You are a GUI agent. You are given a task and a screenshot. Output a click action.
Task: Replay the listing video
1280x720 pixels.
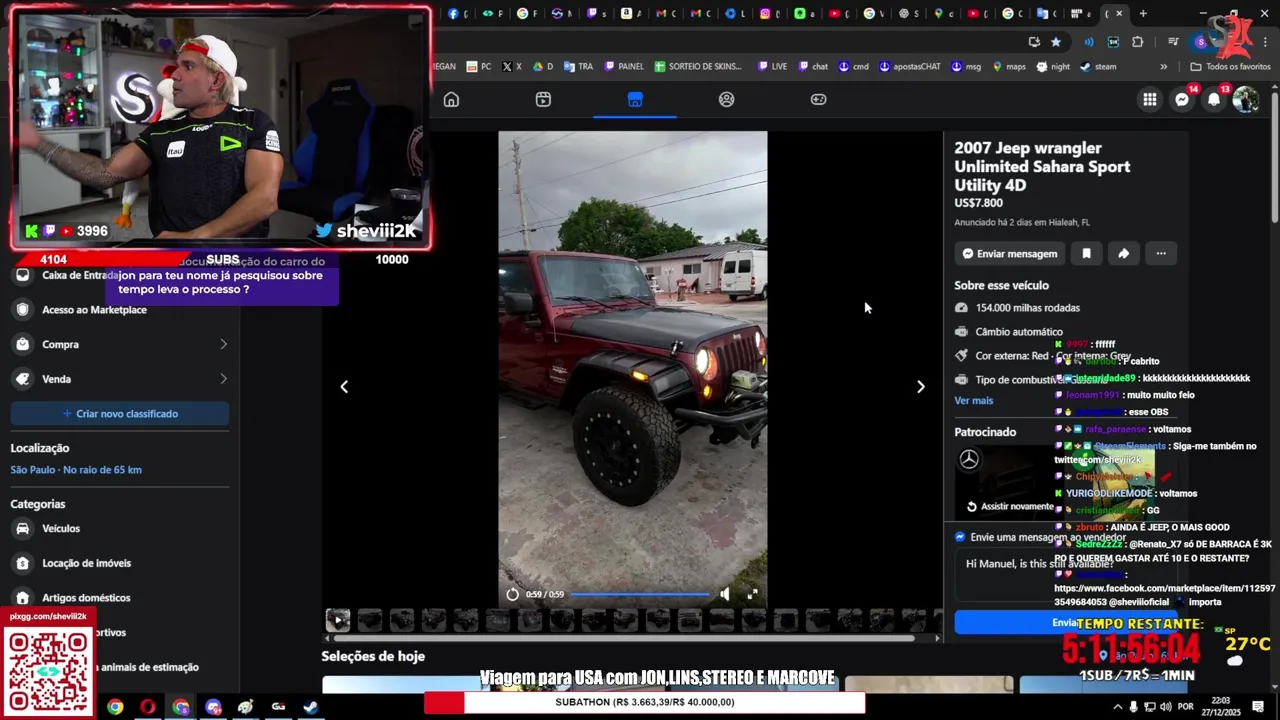pos(513,594)
